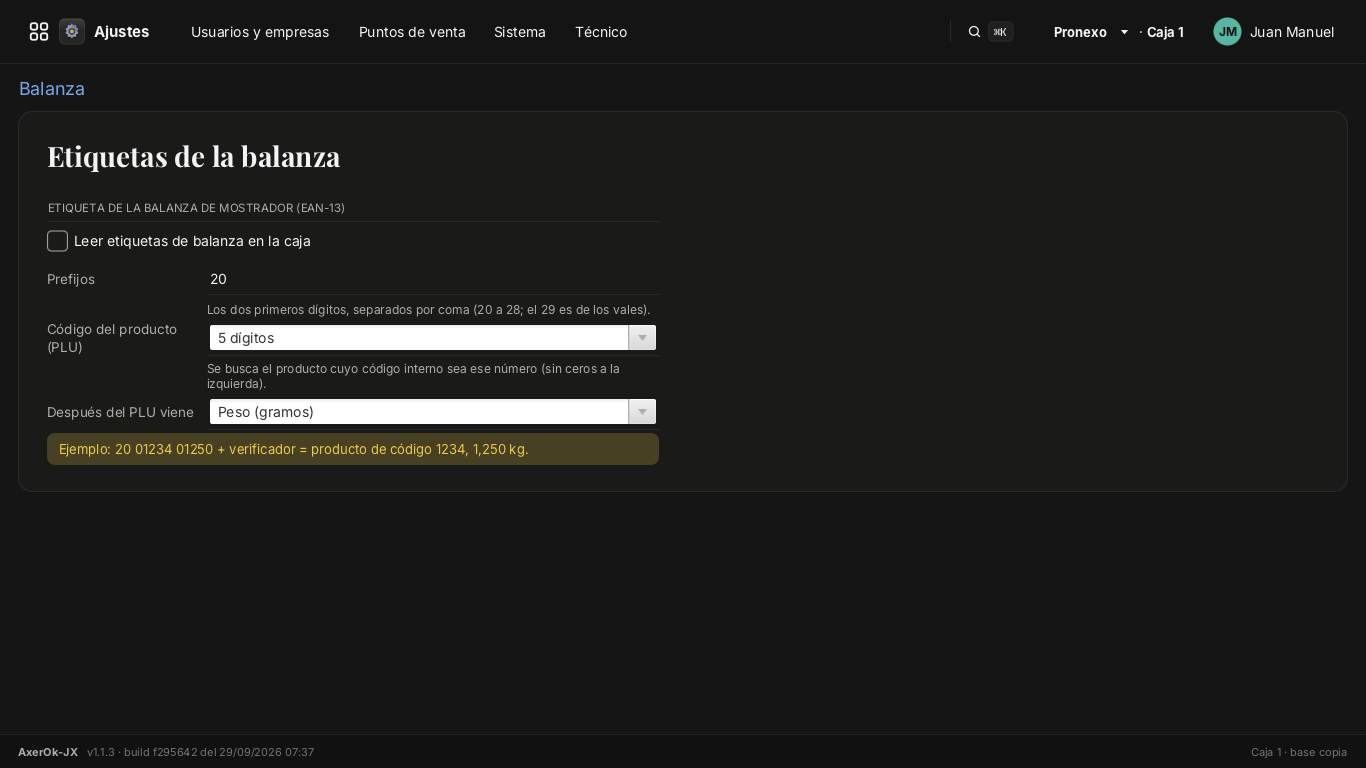Click the Se busca el producto help text
The width and height of the screenshot is (1366, 768).
413,376
